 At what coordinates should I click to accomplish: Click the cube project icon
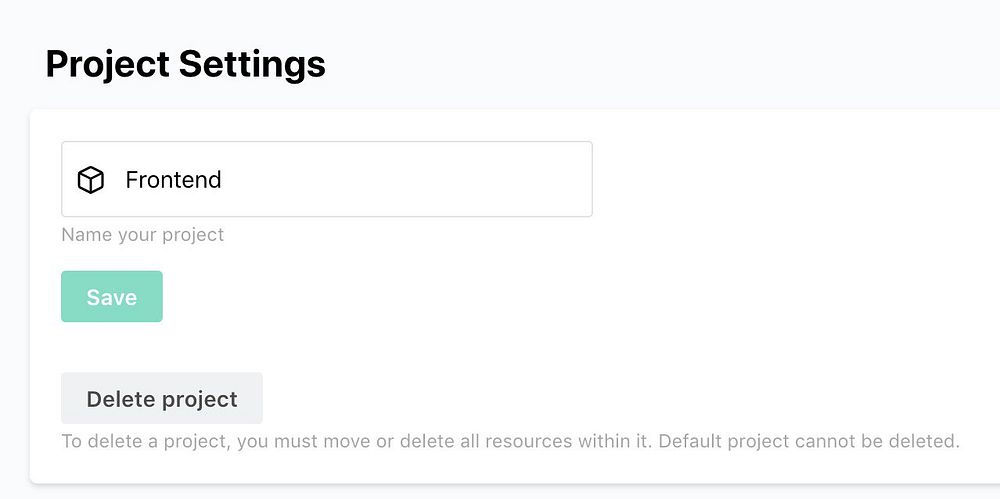91,180
